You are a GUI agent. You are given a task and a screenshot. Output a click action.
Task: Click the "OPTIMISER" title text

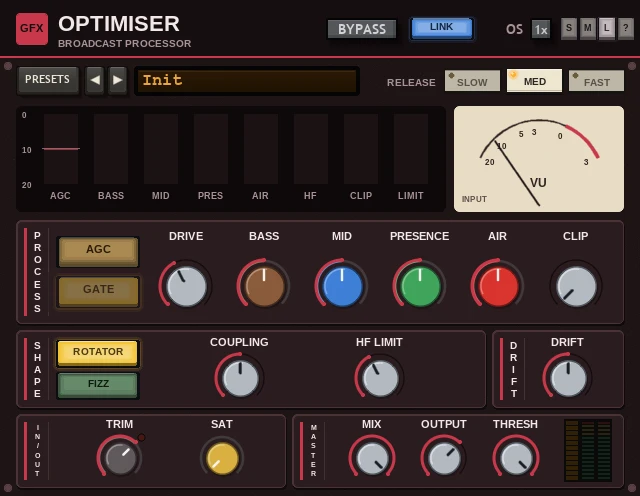click(119, 24)
